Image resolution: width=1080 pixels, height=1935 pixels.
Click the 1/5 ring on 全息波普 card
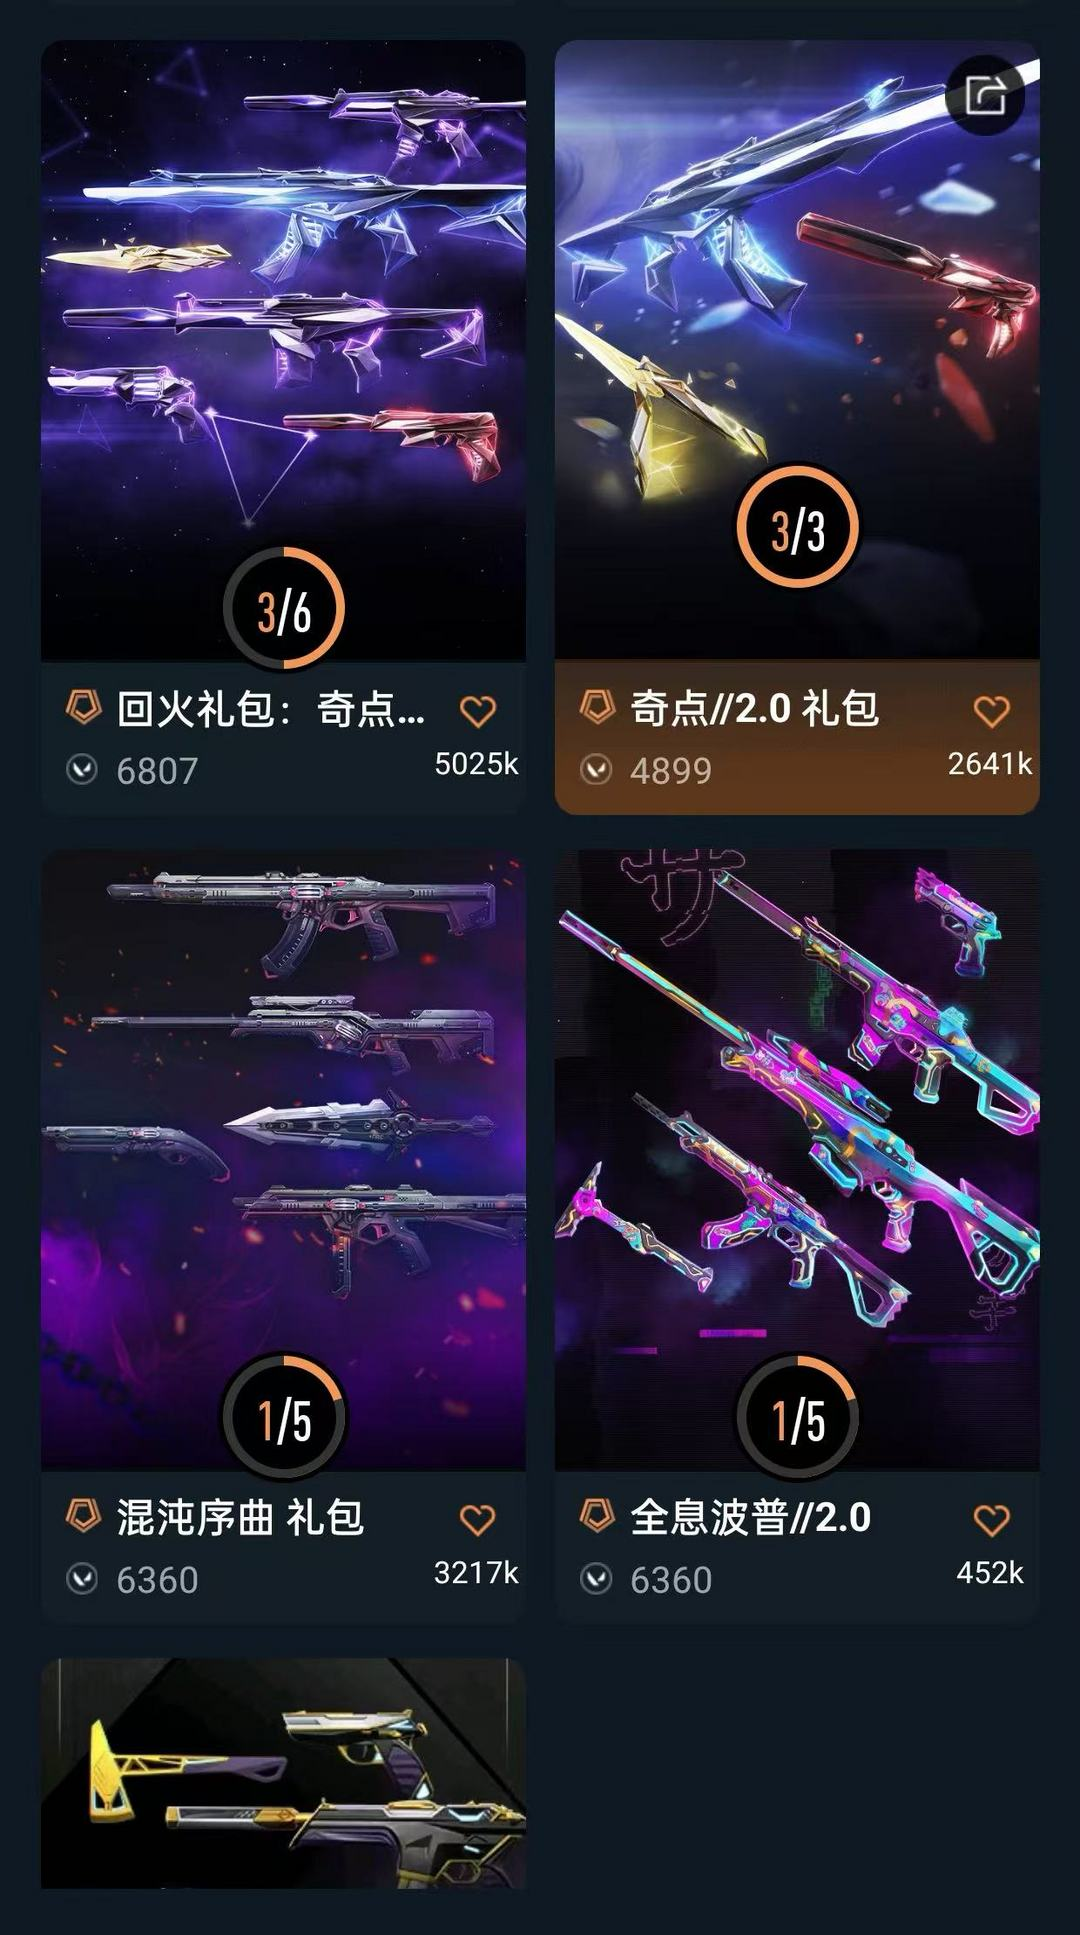click(798, 1417)
